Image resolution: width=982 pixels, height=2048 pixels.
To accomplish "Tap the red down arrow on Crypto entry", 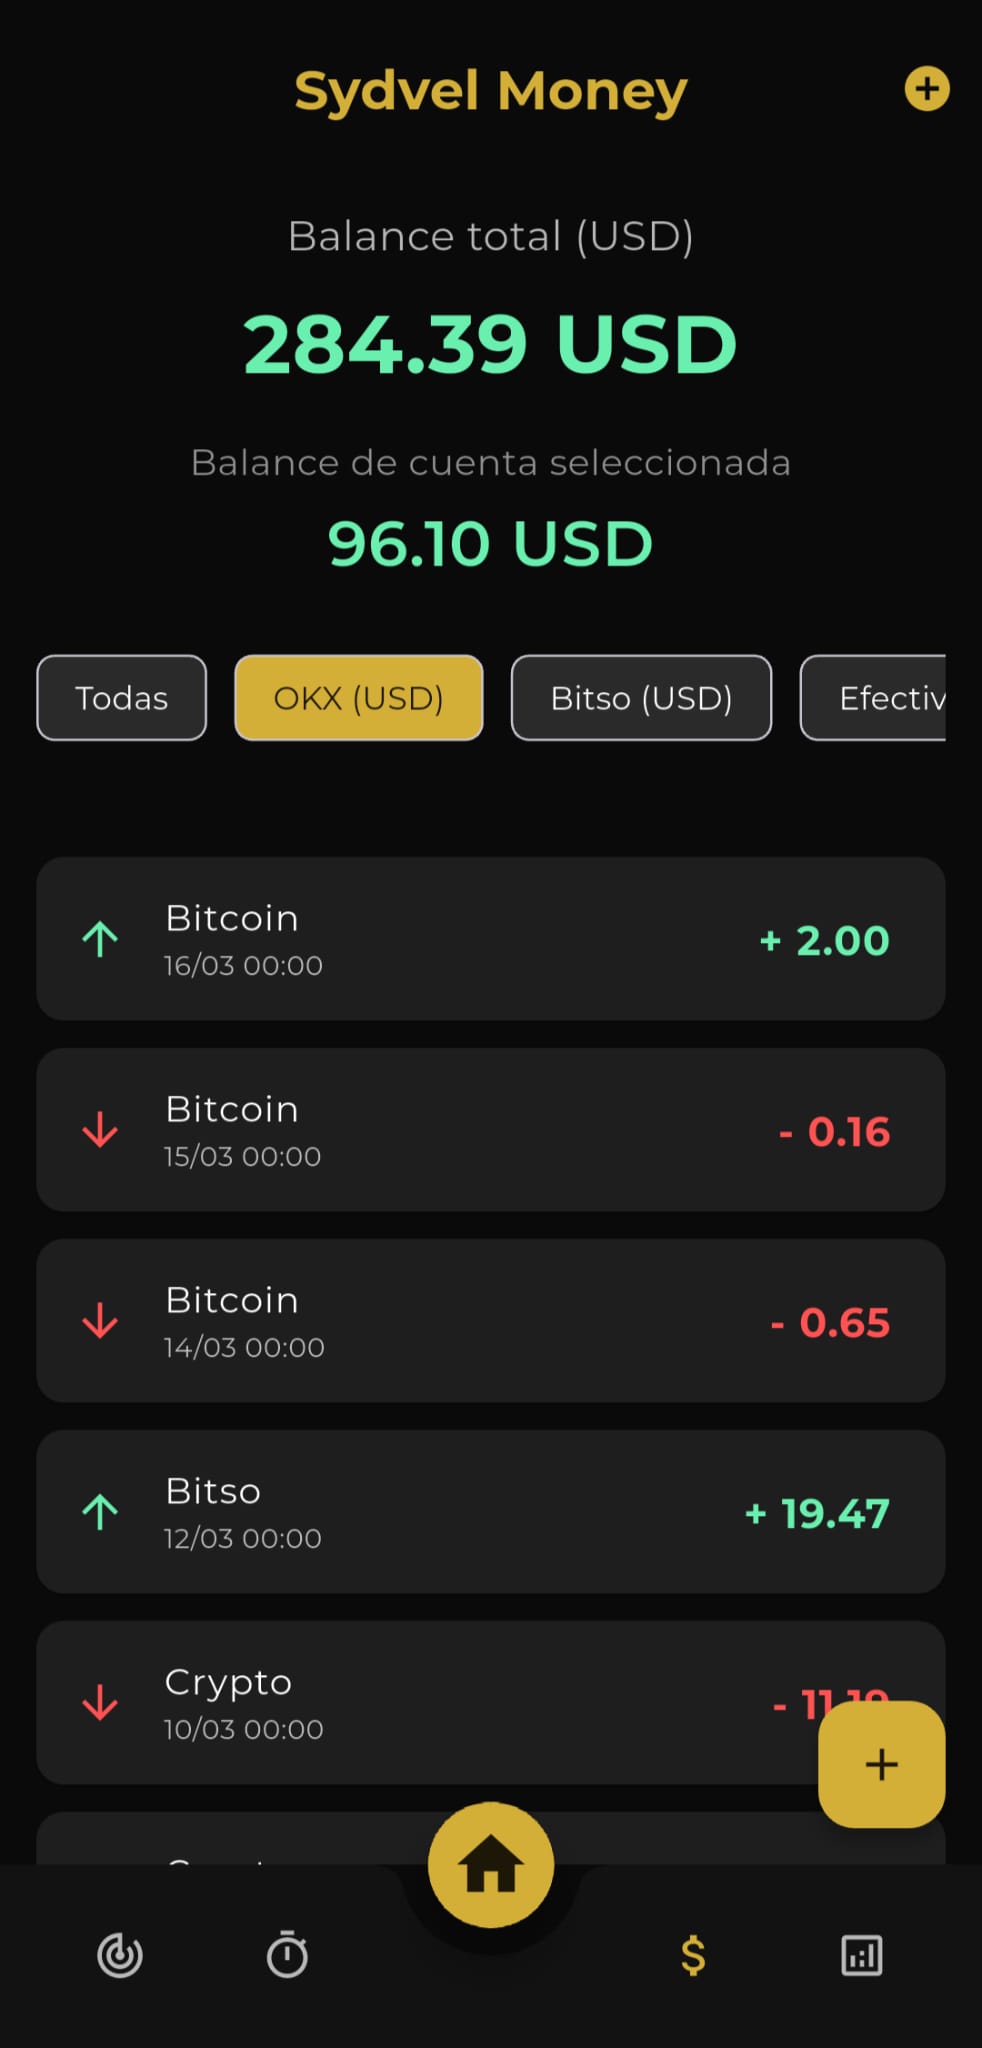I will [x=100, y=1702].
